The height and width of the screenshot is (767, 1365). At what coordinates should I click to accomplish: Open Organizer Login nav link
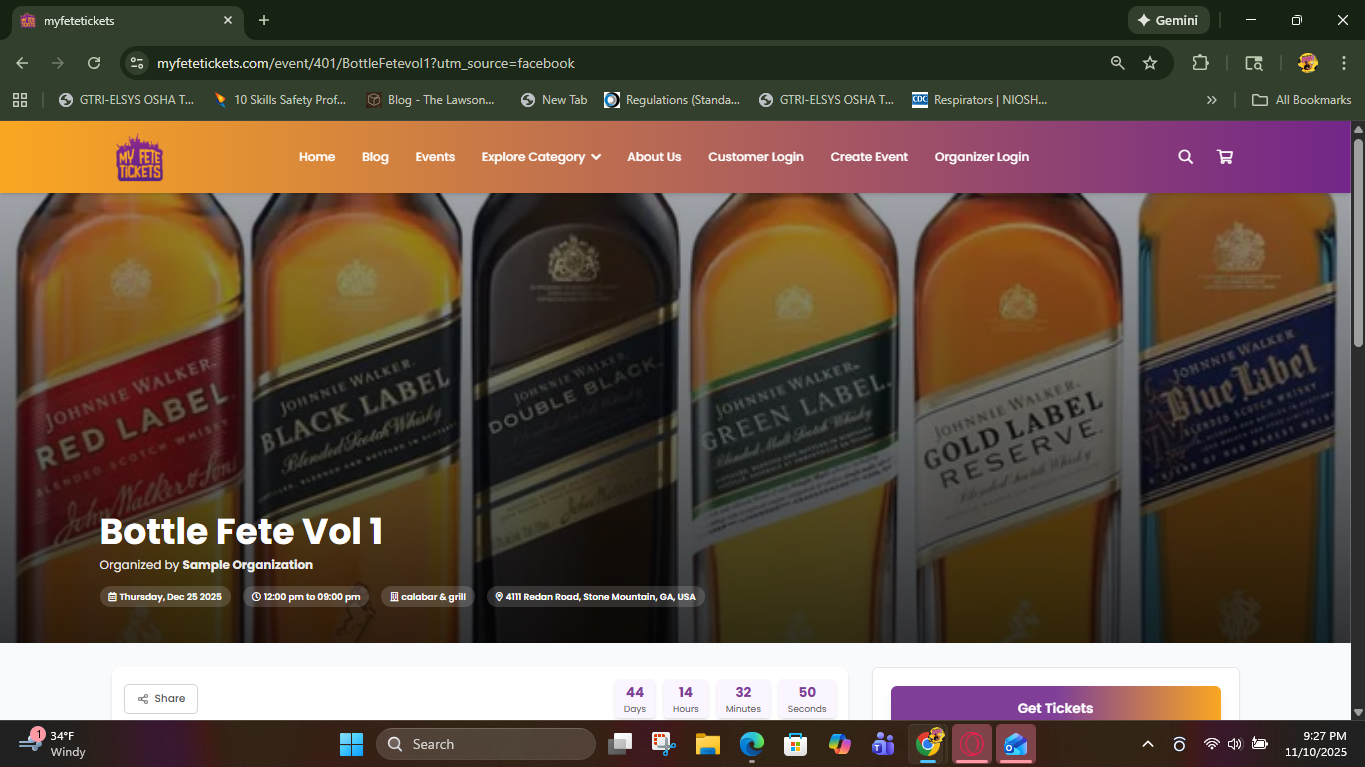coord(982,157)
